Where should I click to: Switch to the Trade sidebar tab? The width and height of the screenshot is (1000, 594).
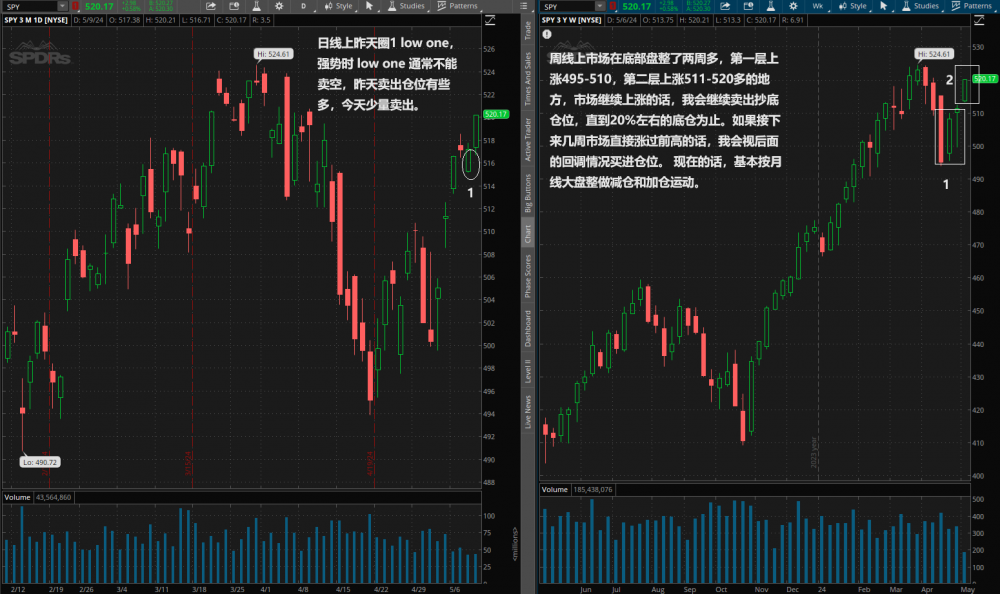(x=527, y=31)
